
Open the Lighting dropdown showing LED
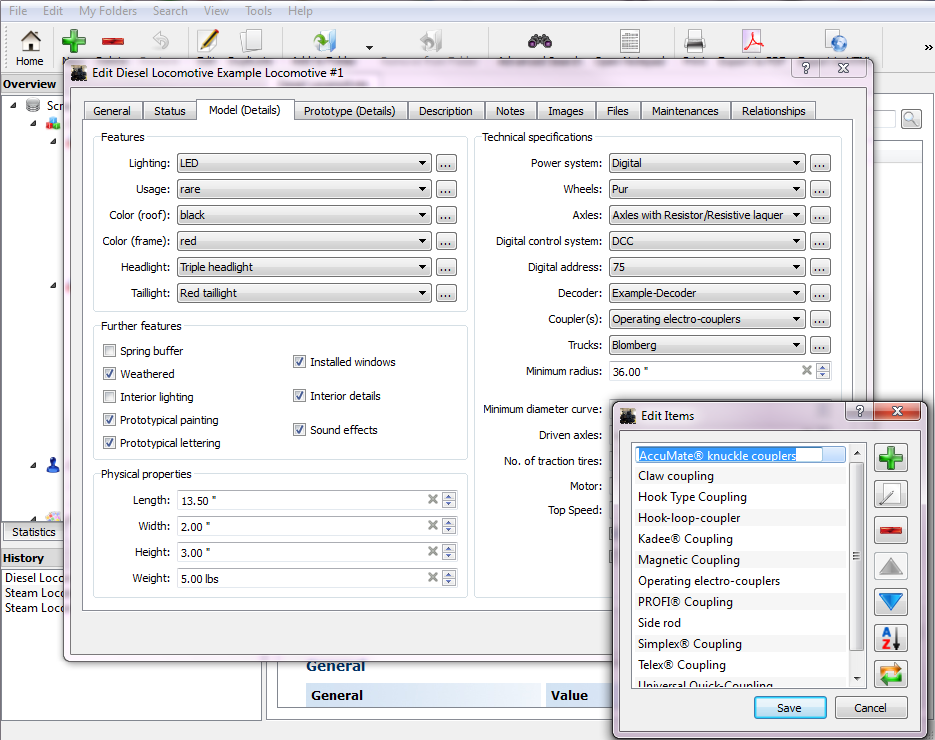point(304,163)
